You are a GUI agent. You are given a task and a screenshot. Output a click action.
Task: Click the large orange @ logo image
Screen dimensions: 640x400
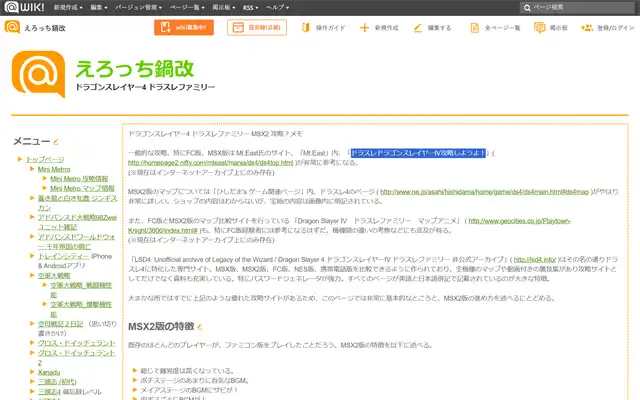[x=38, y=74]
